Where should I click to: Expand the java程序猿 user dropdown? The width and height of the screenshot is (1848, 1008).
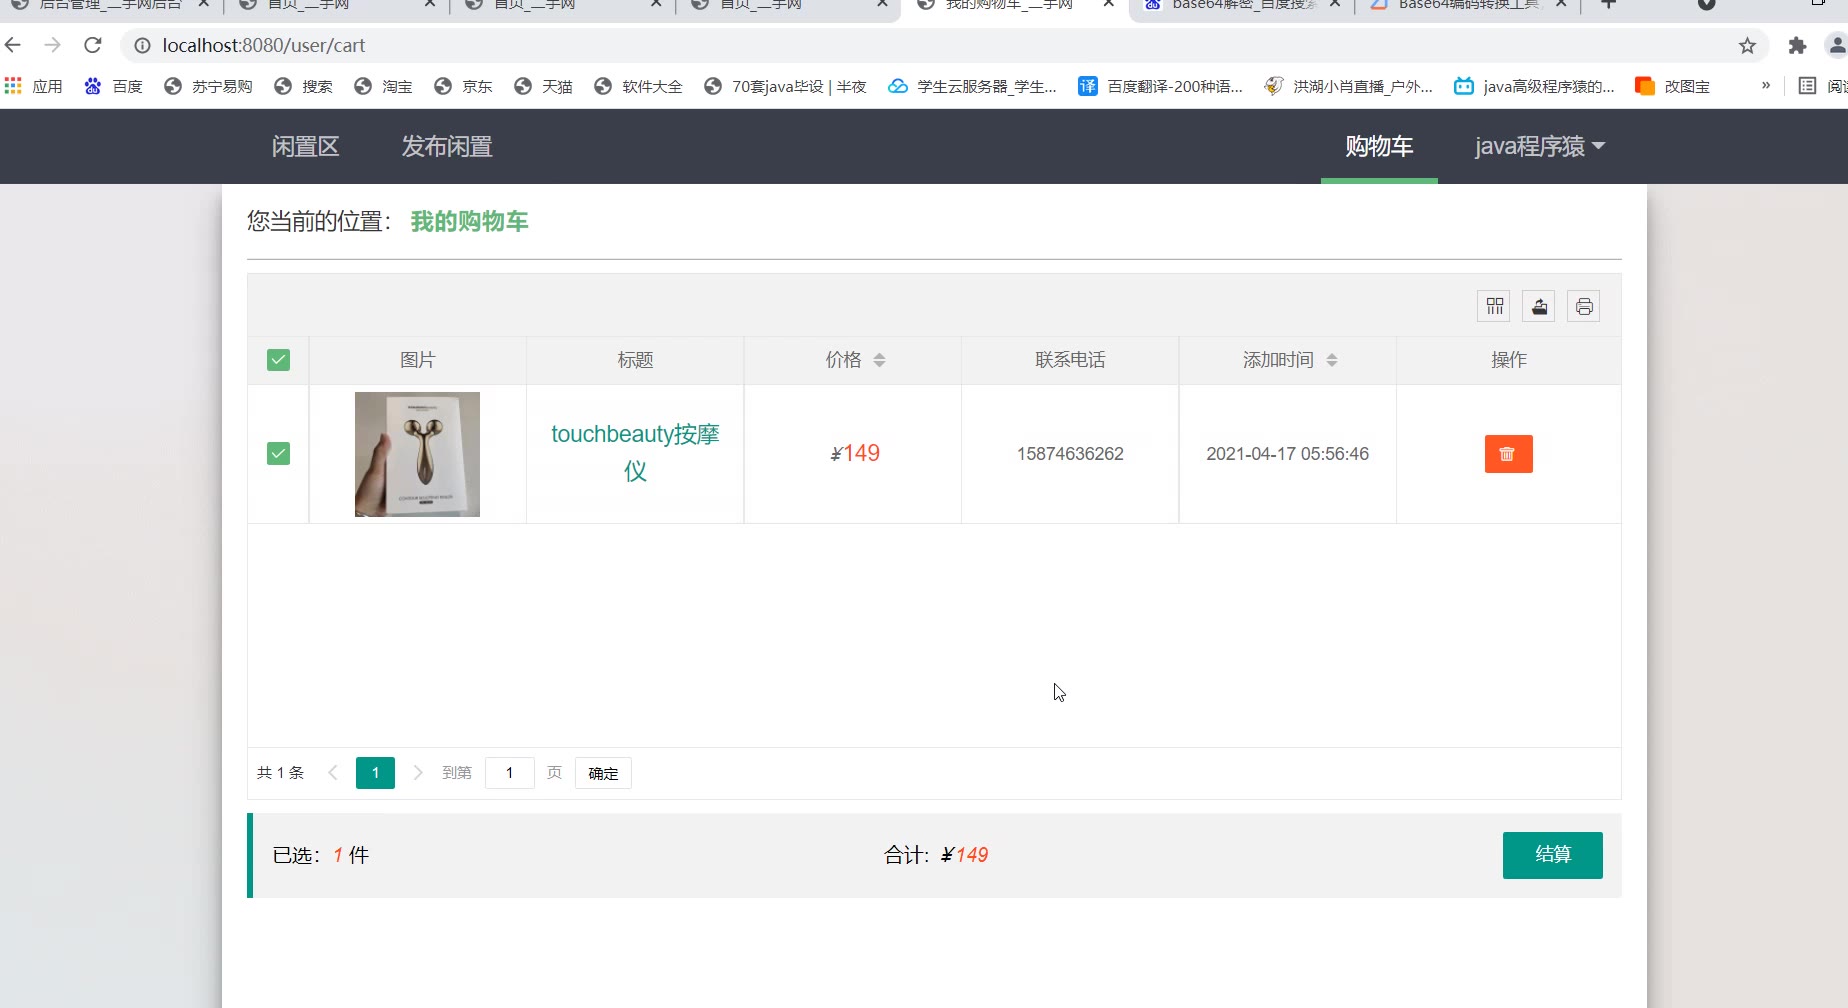coord(1540,146)
